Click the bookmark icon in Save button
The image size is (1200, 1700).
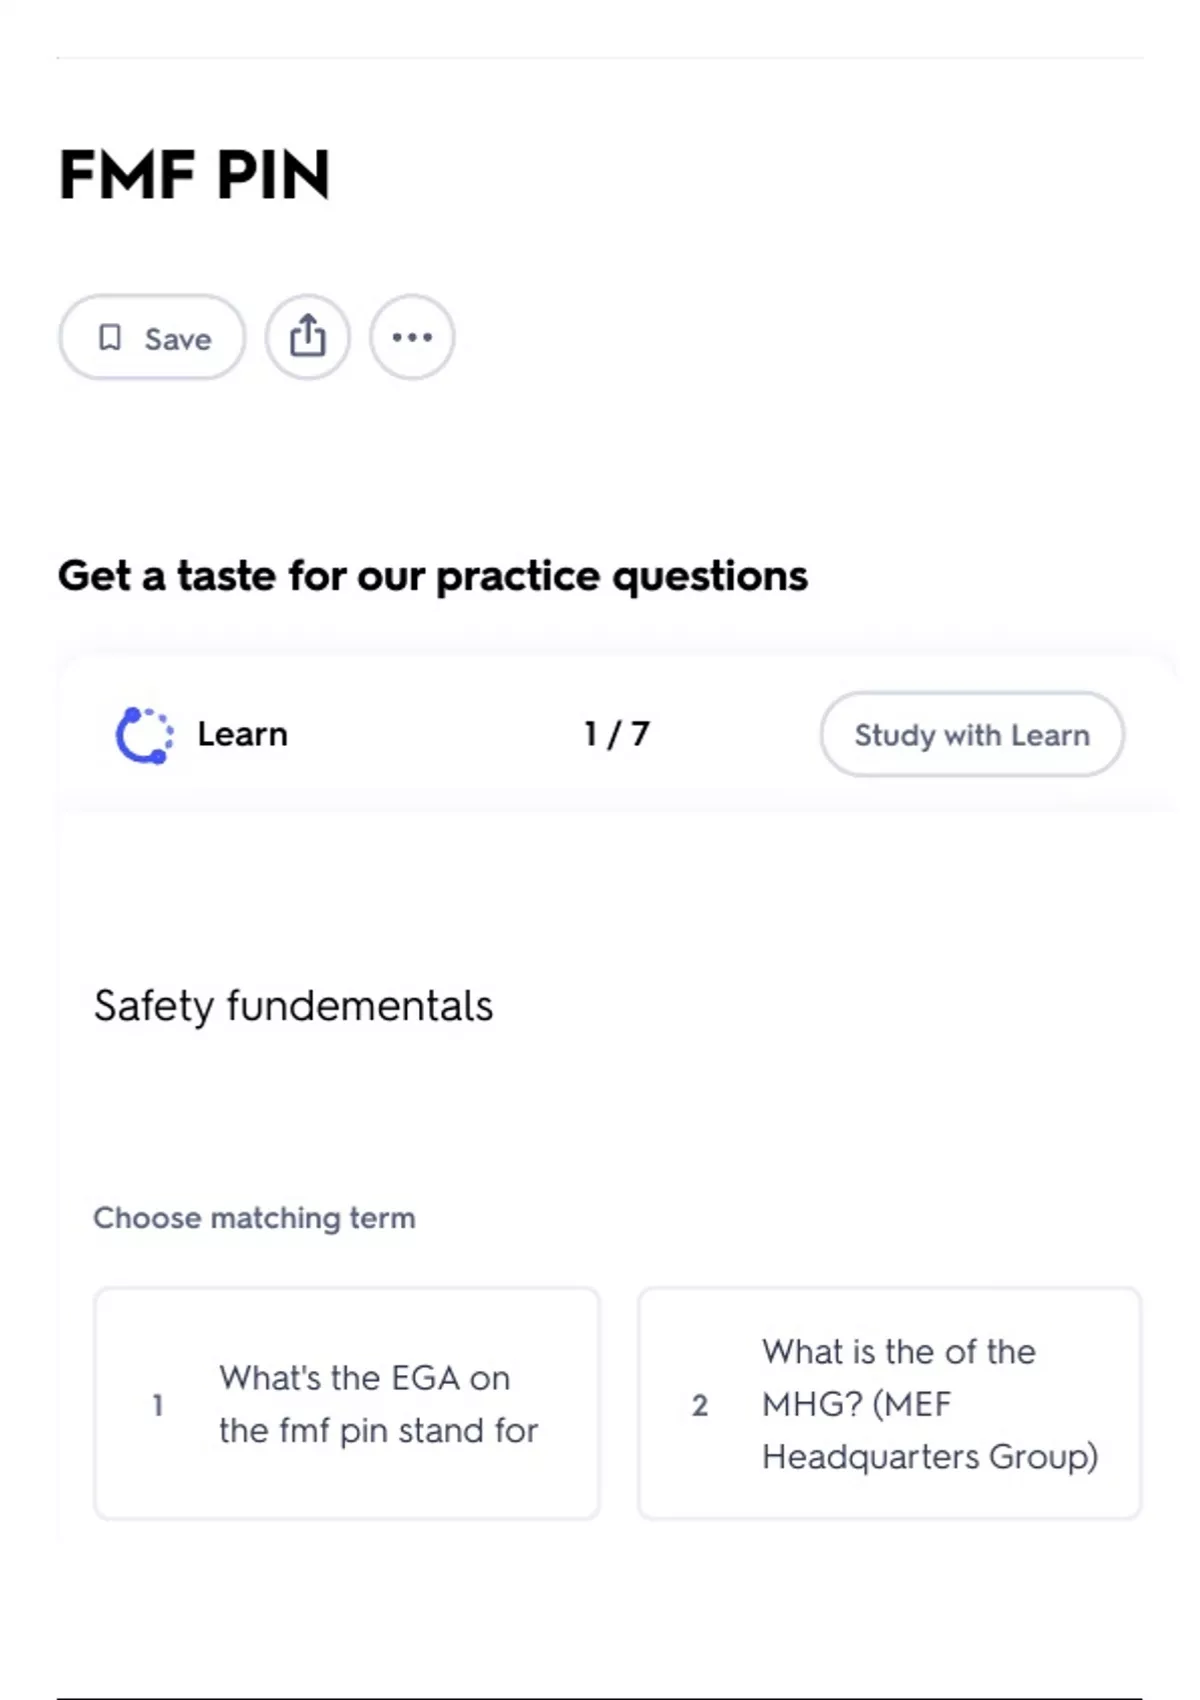tap(110, 338)
